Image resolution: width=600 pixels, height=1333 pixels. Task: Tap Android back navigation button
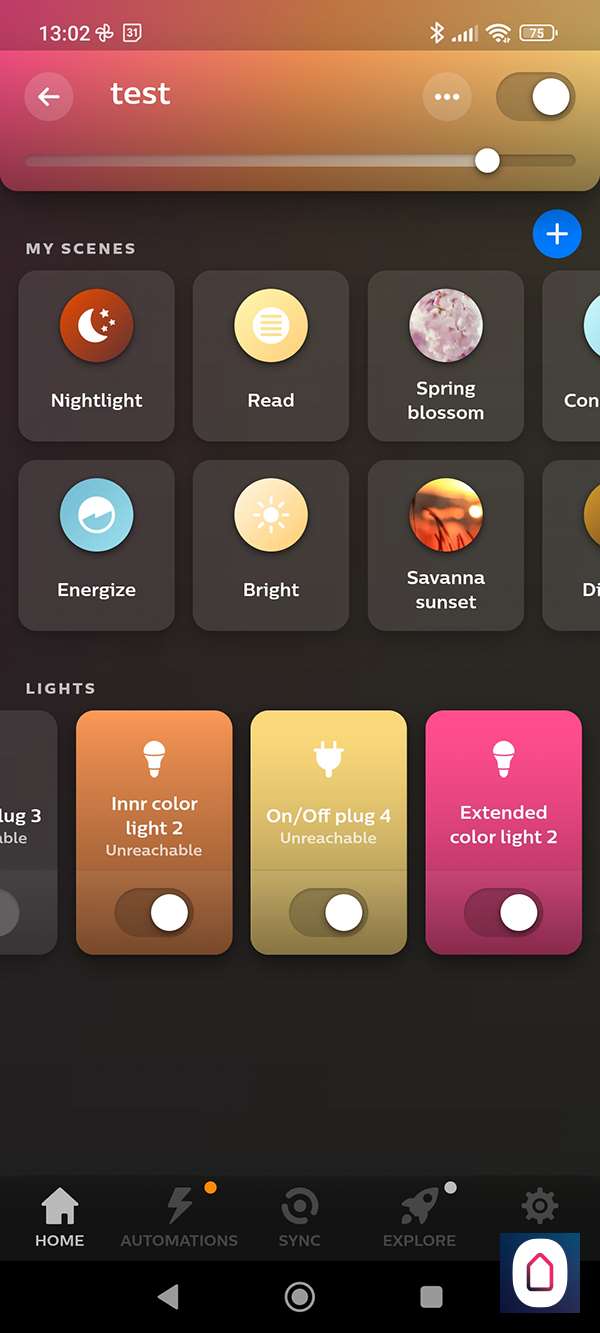[168, 1297]
